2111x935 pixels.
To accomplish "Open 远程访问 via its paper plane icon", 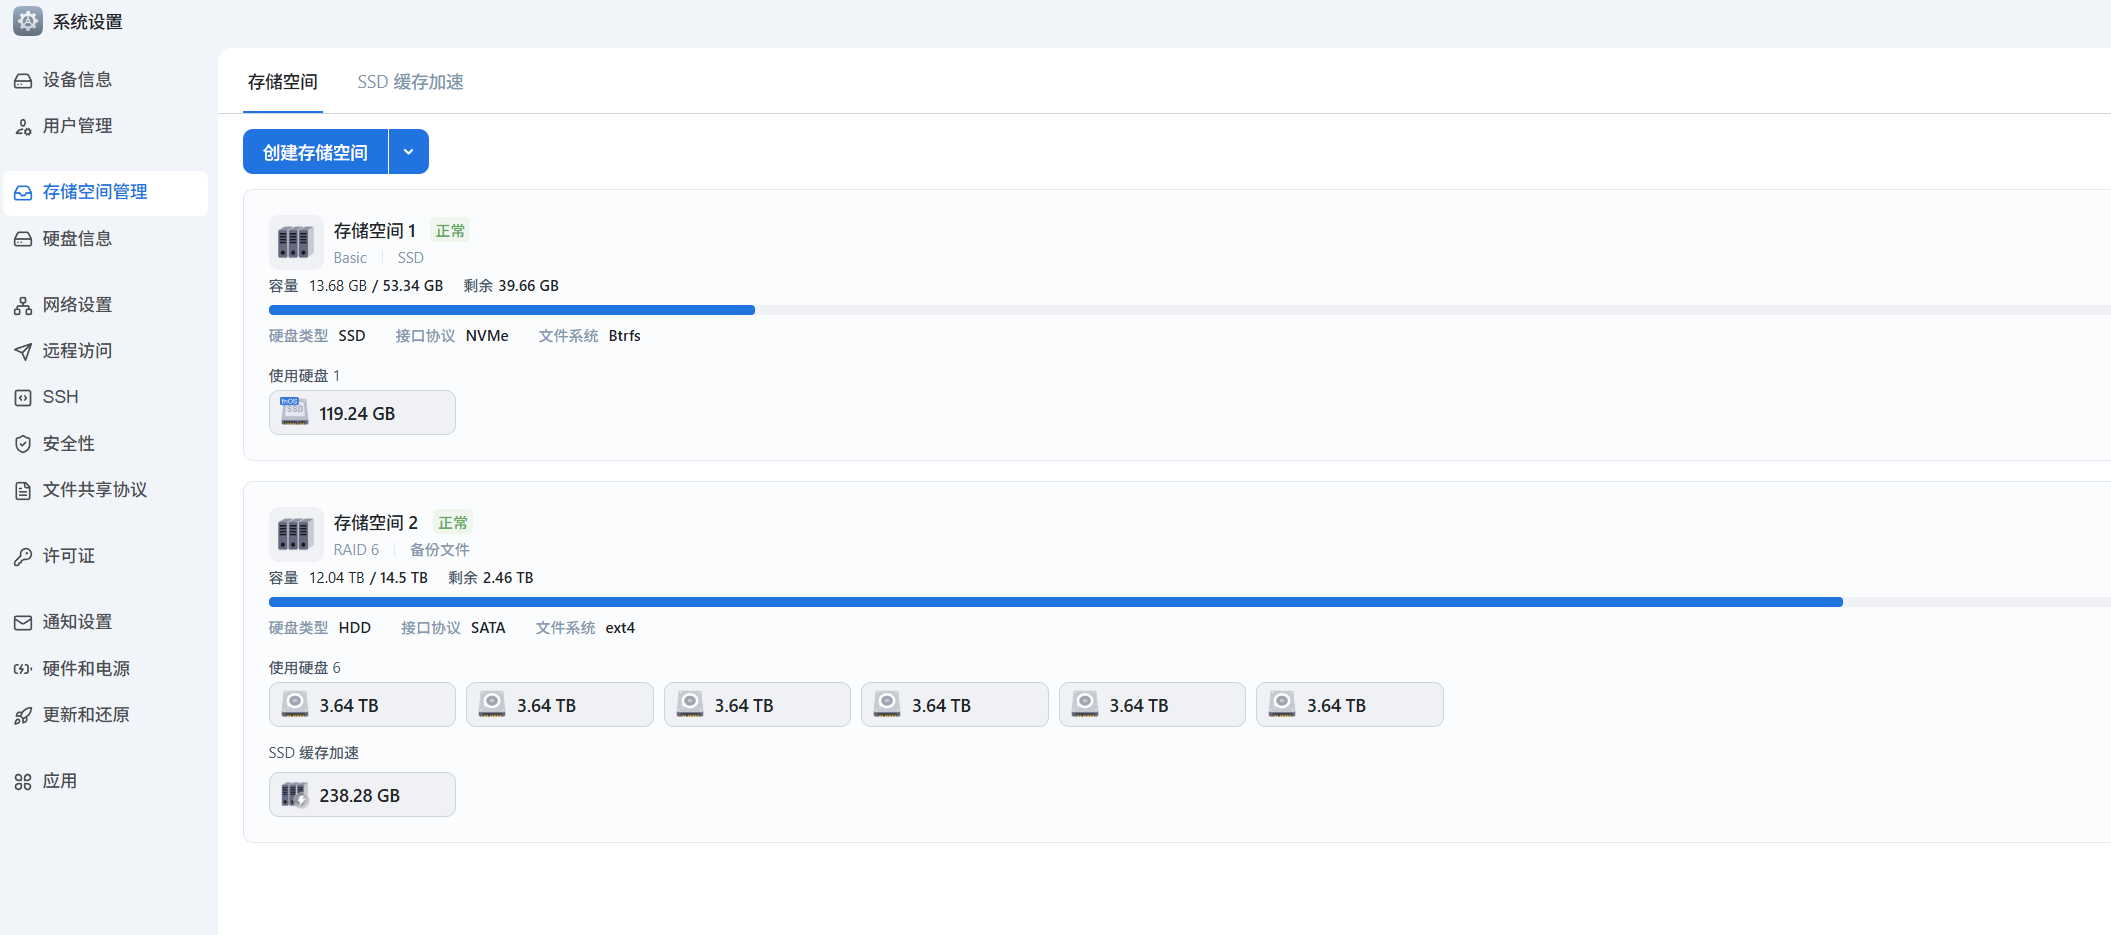I will pos(23,351).
